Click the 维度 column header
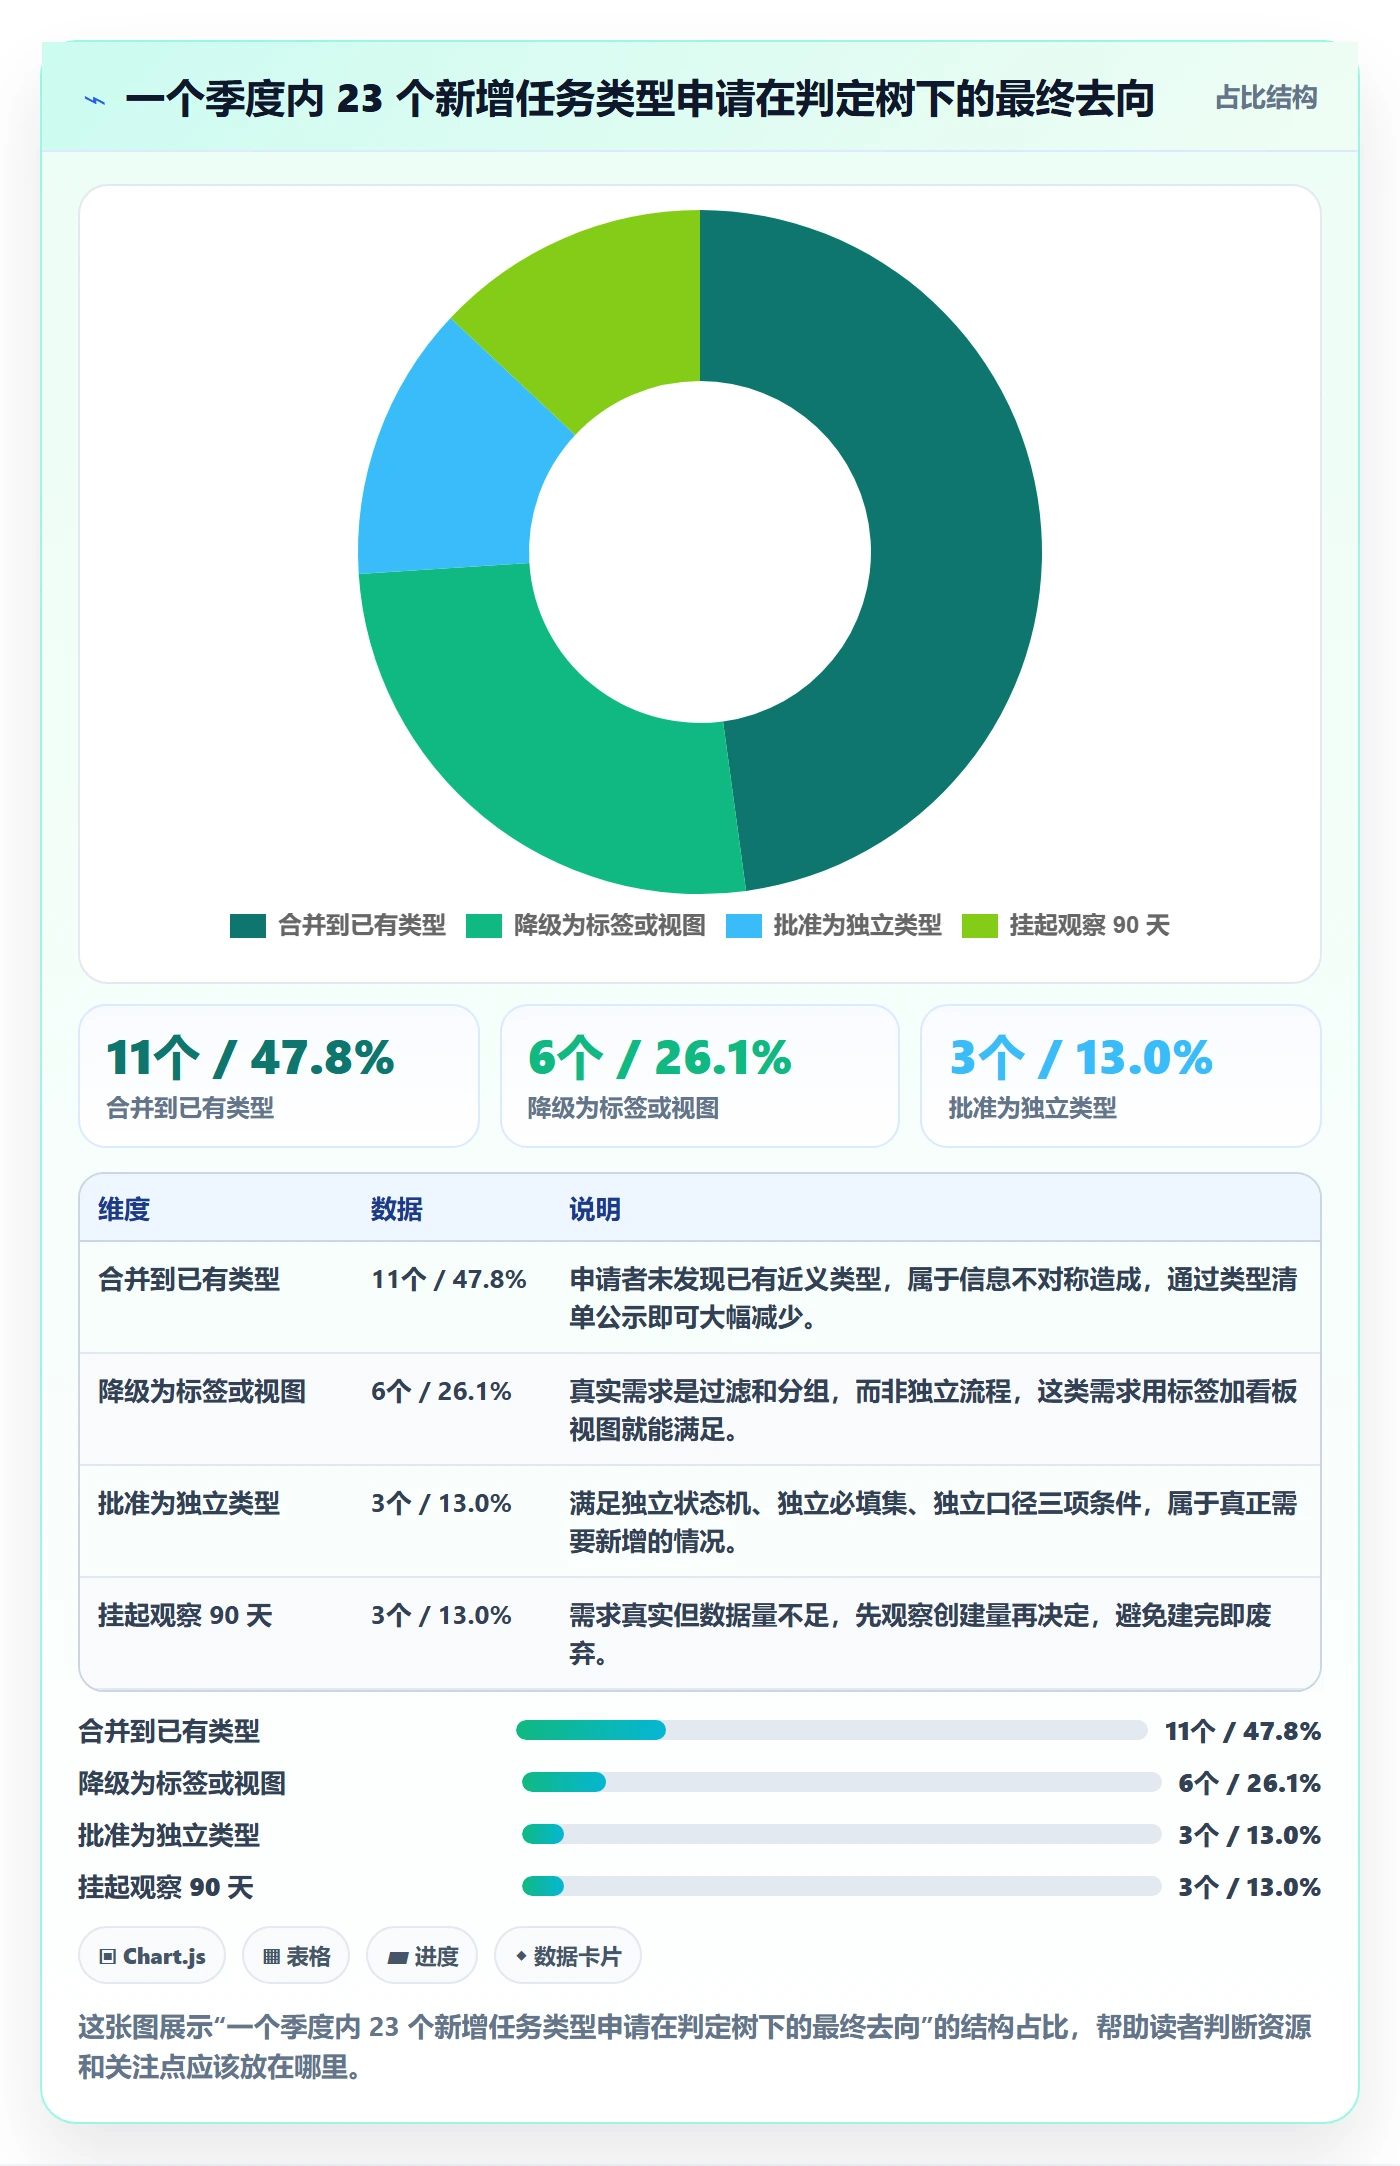Screen dimensions: 1400x2166 tap(124, 1209)
